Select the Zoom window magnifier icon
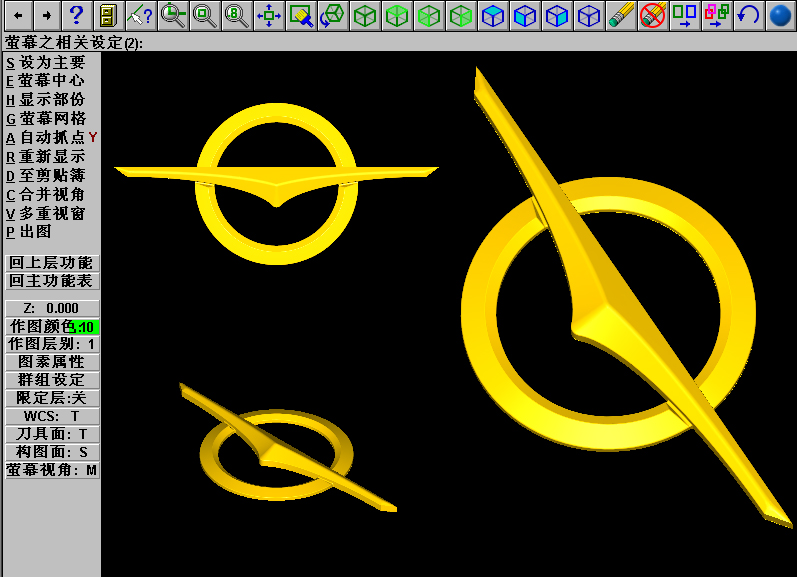 (x=205, y=15)
